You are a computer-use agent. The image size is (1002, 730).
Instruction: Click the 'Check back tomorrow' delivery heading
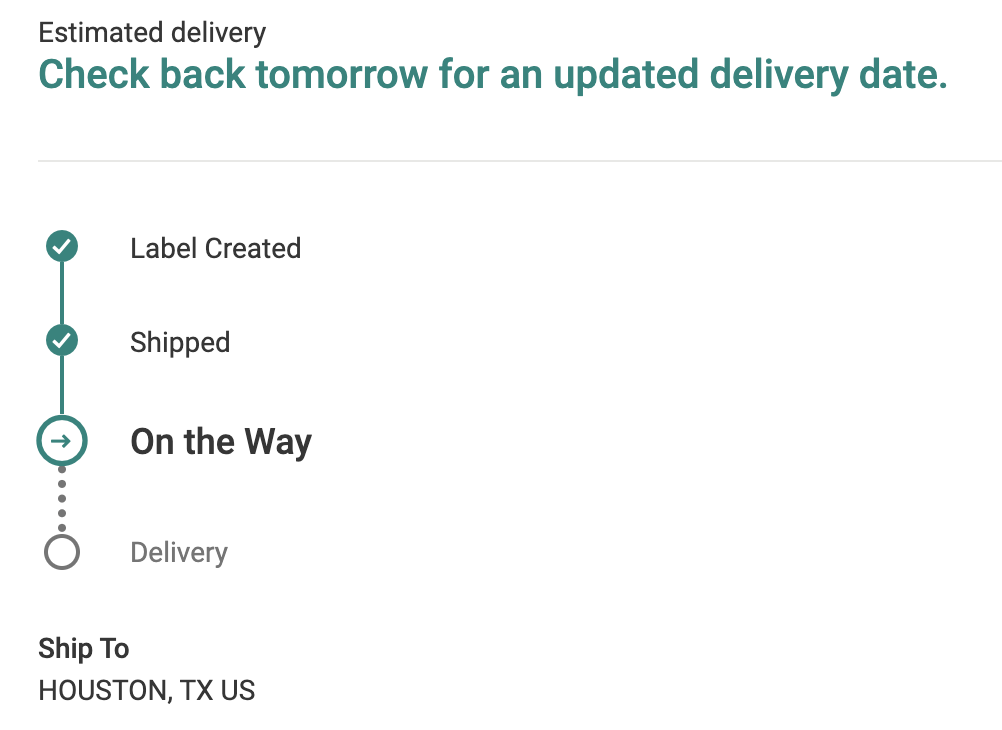click(492, 75)
